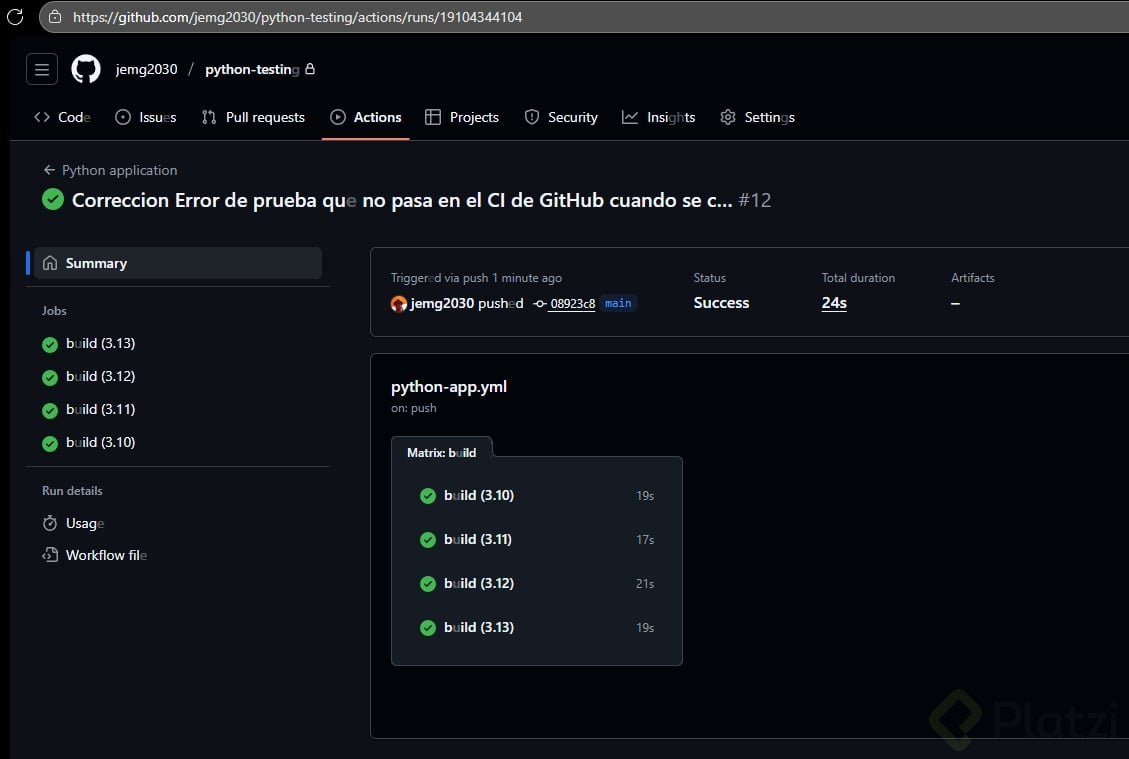Open Usage under Run details
Screen dimensions: 1129x759
coord(85,524)
